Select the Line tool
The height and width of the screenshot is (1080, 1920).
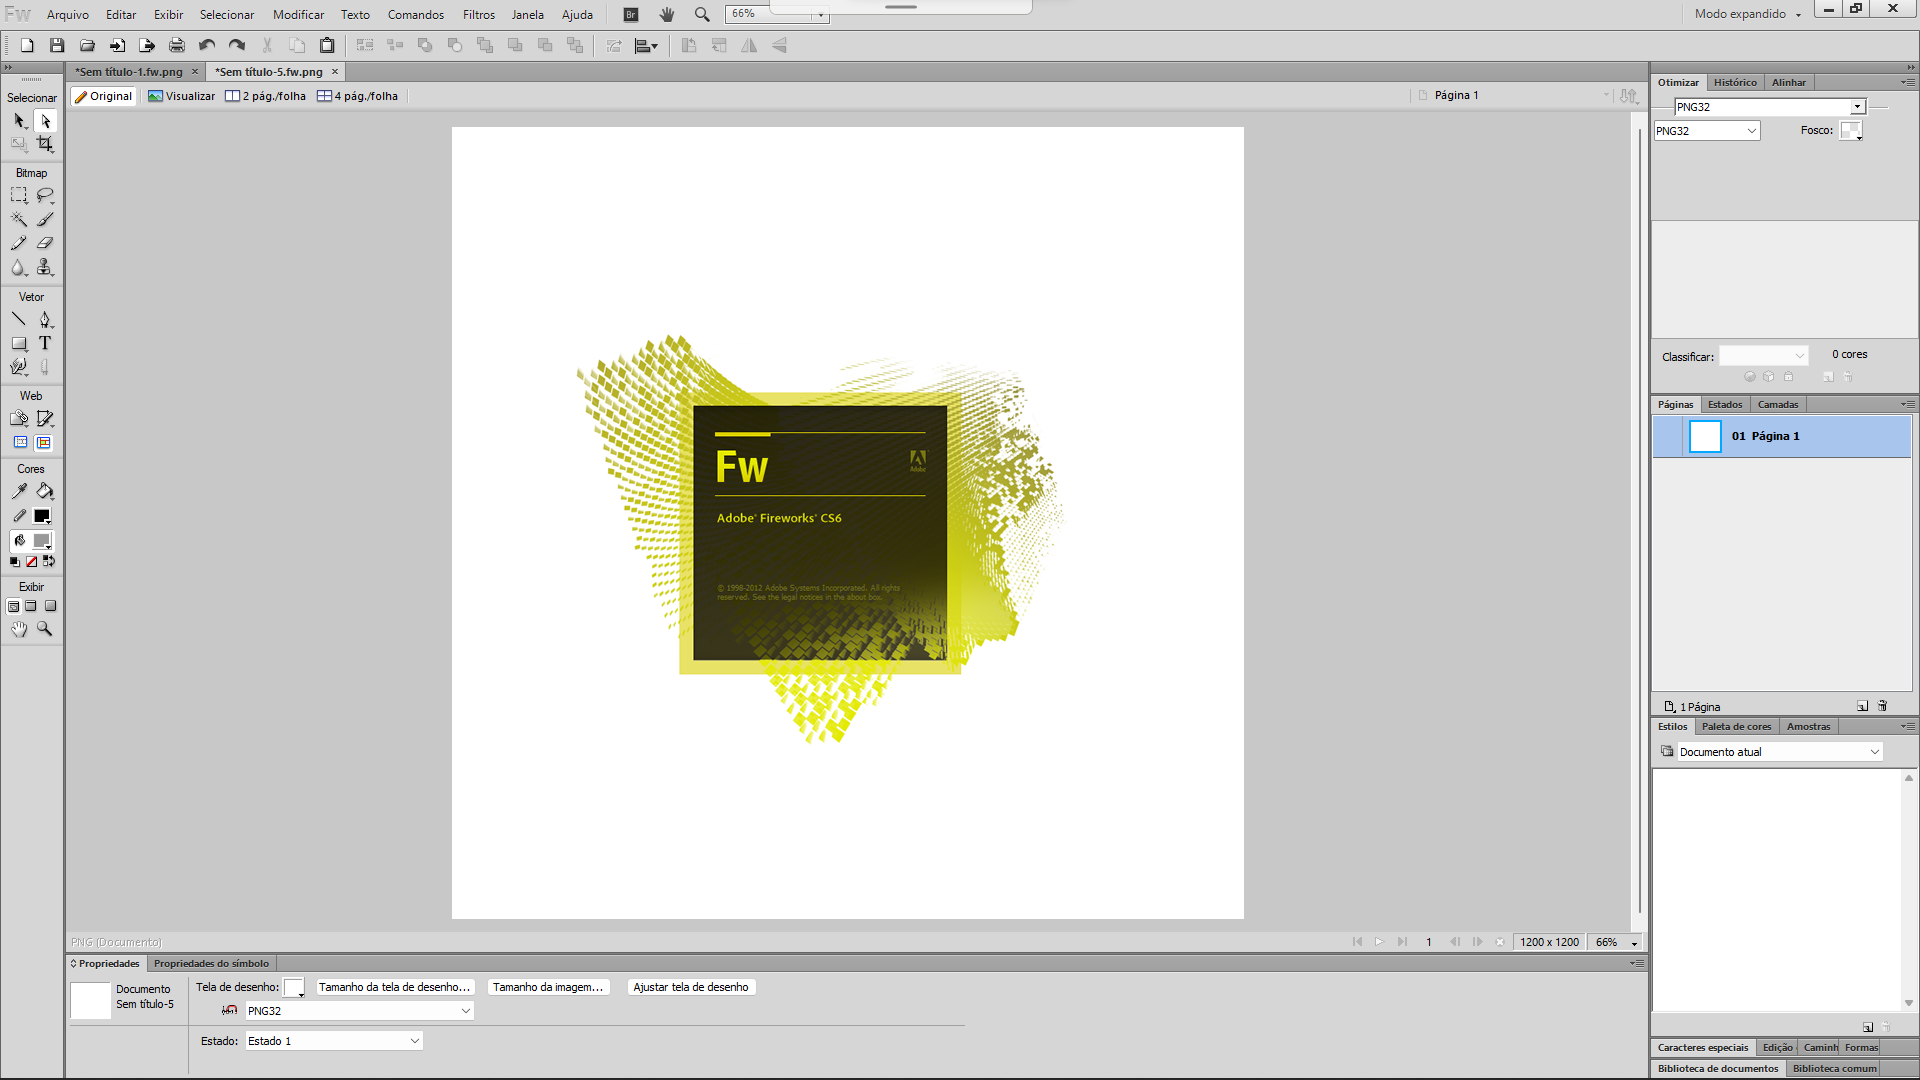coord(19,320)
